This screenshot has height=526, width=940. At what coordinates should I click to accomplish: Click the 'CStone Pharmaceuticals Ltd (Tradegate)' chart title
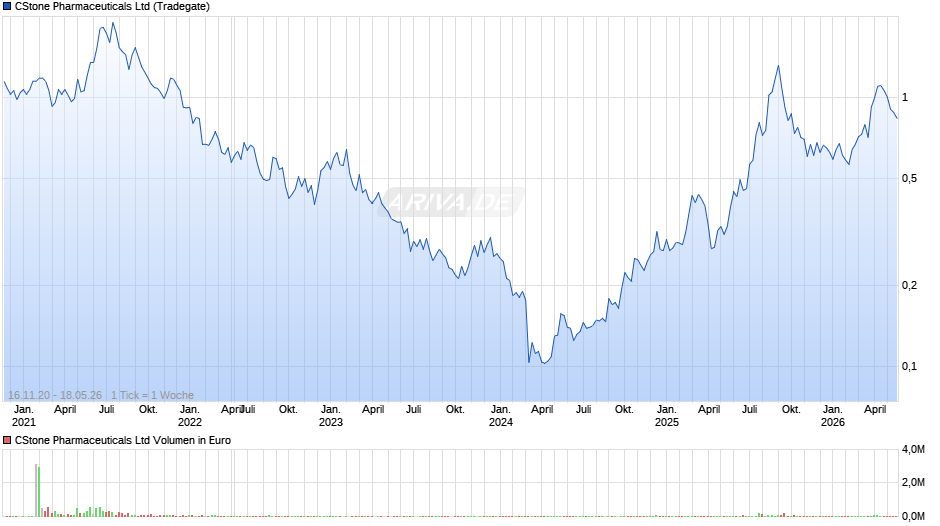[x=112, y=7]
